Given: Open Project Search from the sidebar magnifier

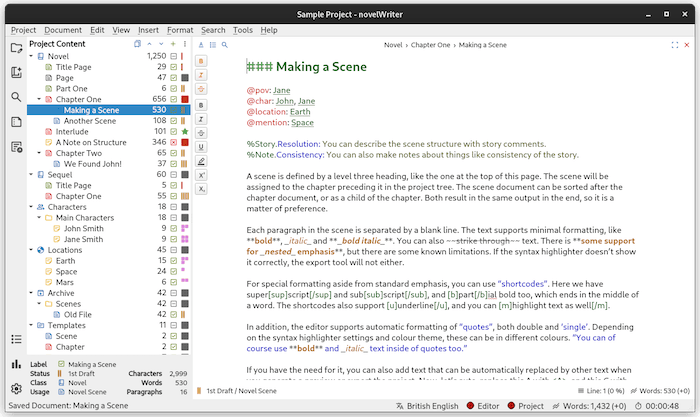Looking at the screenshot, I should click(17, 97).
